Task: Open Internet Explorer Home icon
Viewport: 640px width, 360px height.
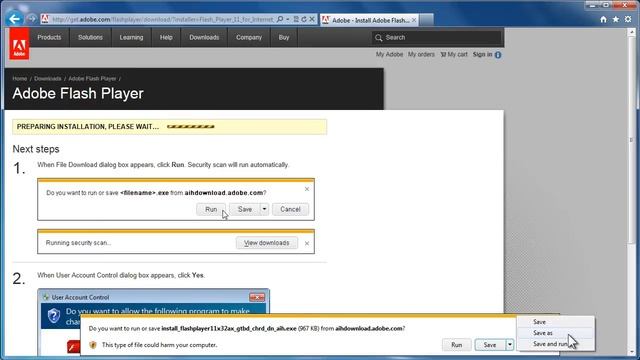Action: point(603,19)
